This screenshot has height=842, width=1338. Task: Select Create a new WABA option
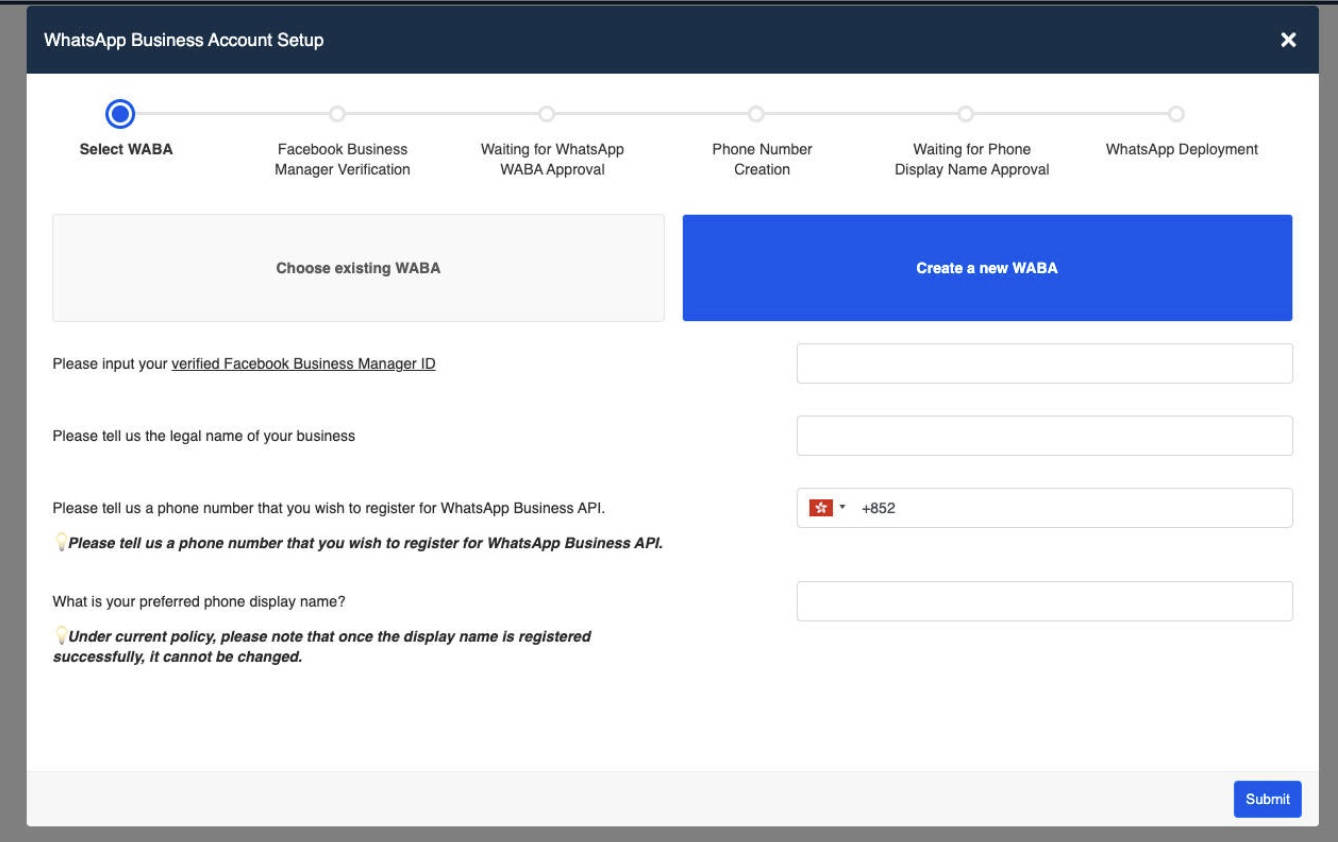coord(987,268)
